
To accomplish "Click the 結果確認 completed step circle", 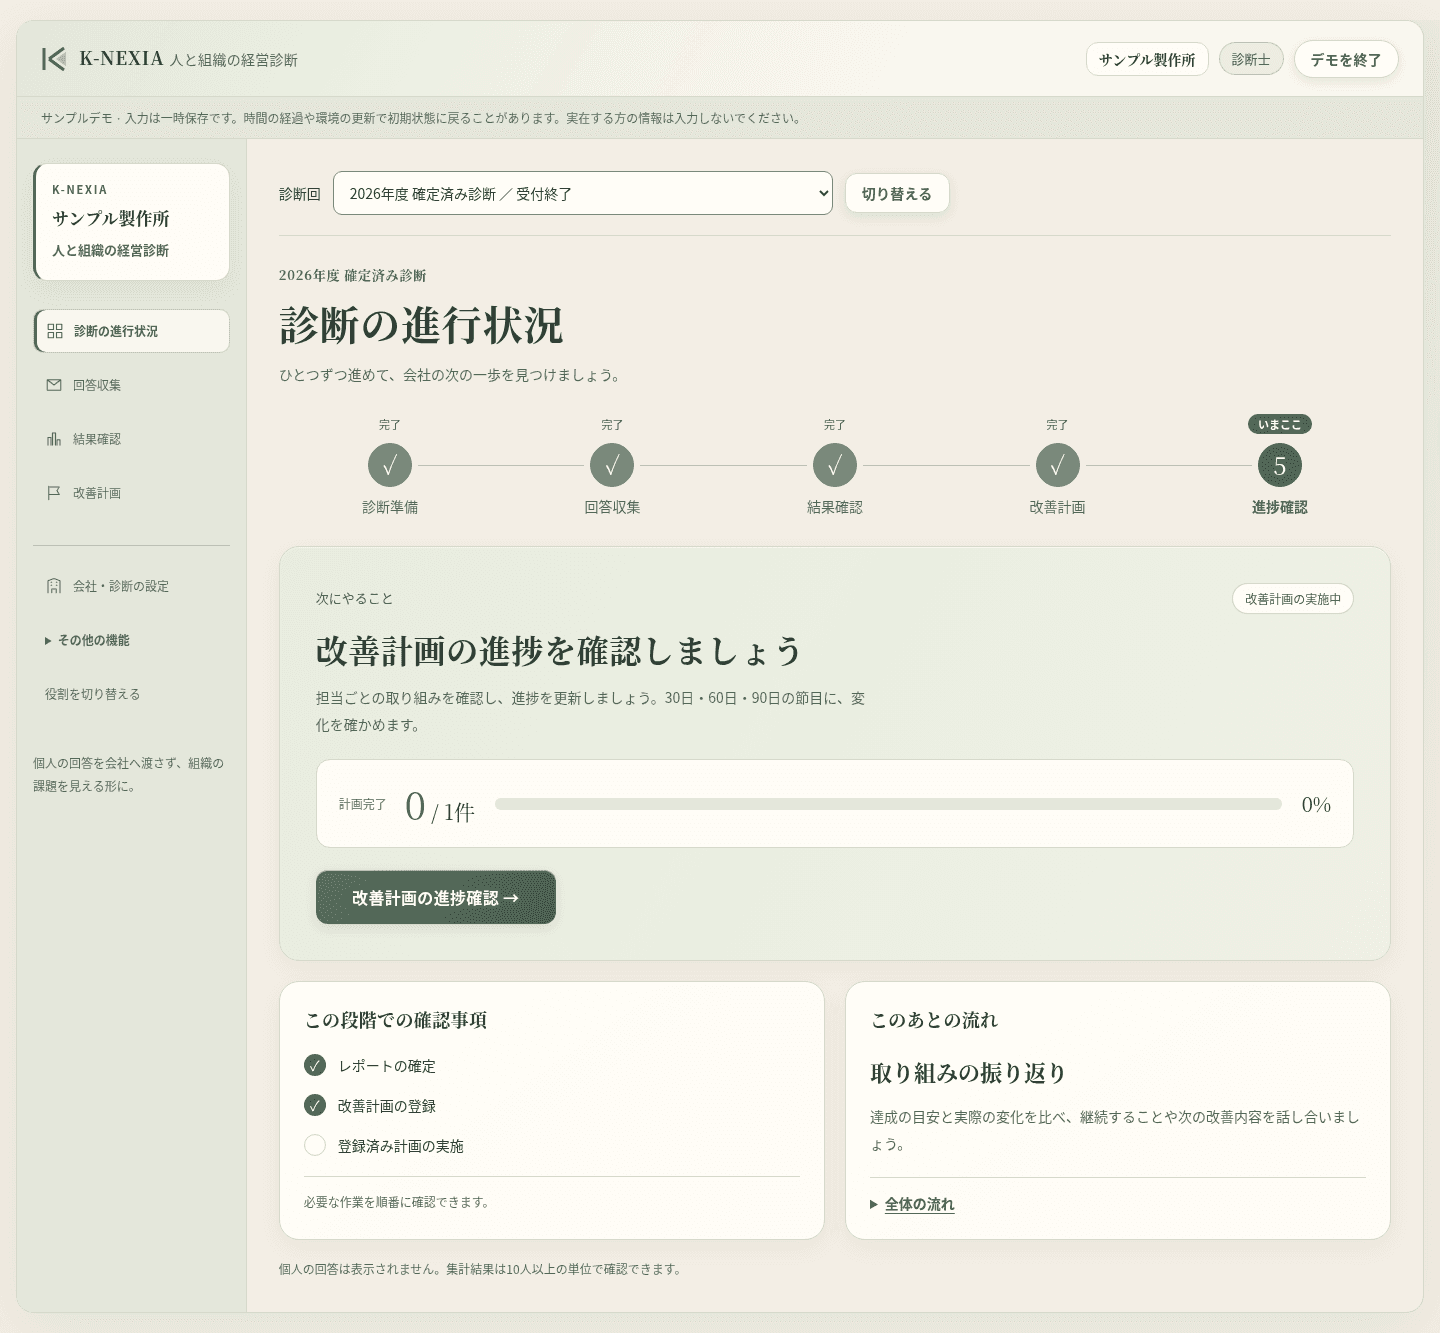I will tap(835, 465).
